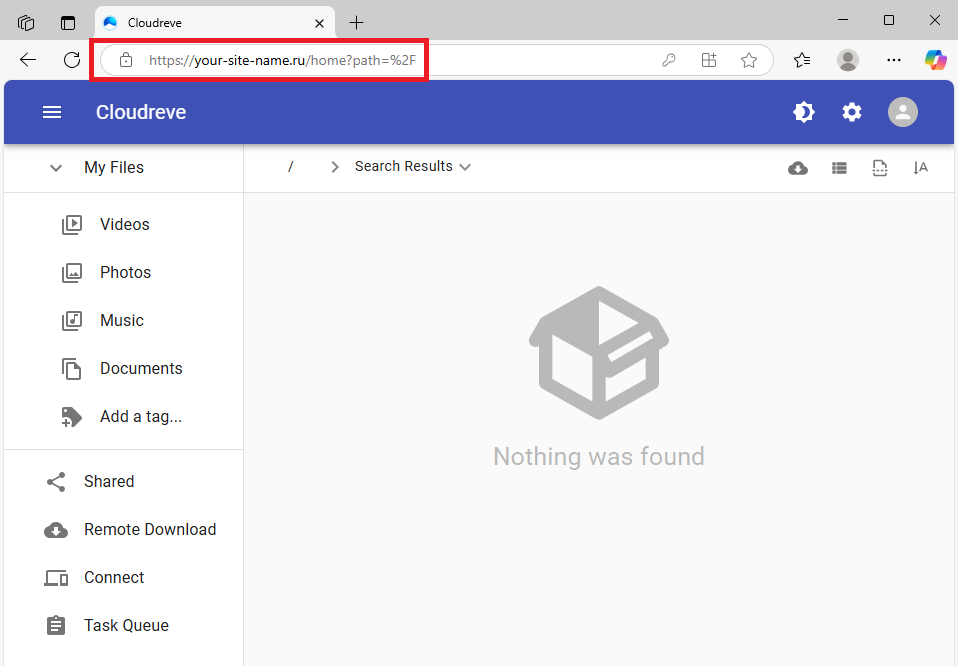Open the Shared page

(109, 481)
